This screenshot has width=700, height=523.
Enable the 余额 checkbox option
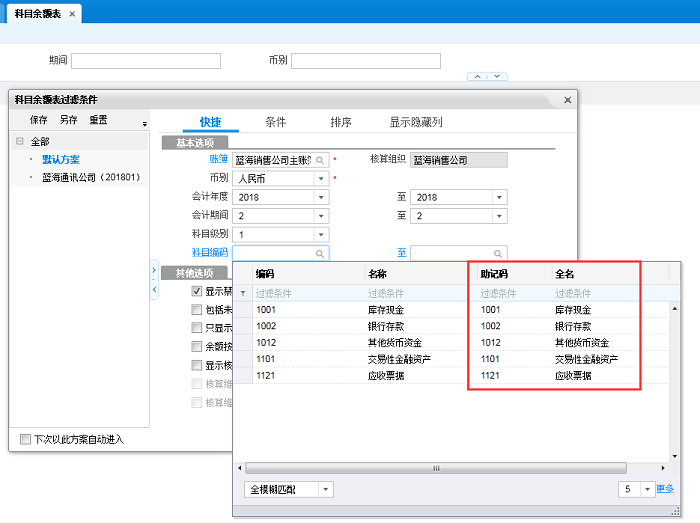(197, 347)
